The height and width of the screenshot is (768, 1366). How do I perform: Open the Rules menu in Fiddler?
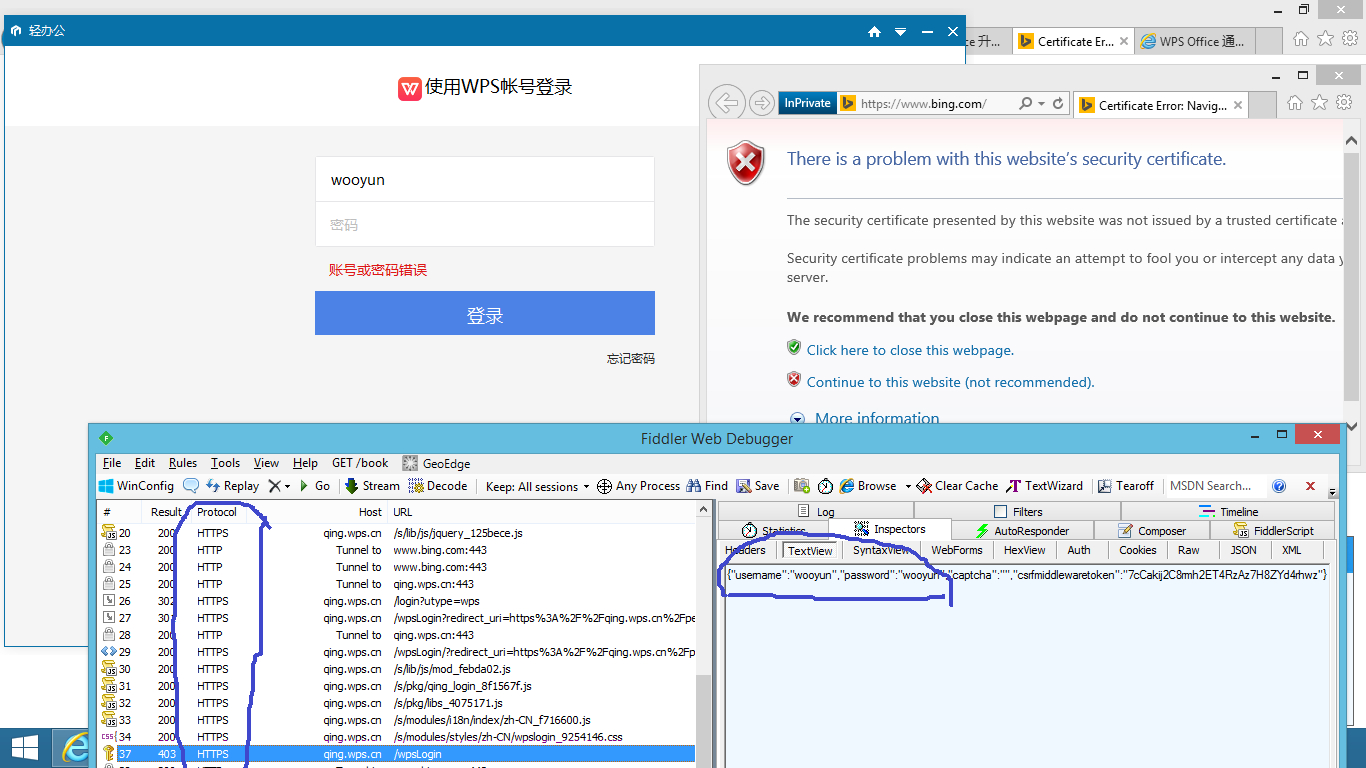[x=183, y=463]
